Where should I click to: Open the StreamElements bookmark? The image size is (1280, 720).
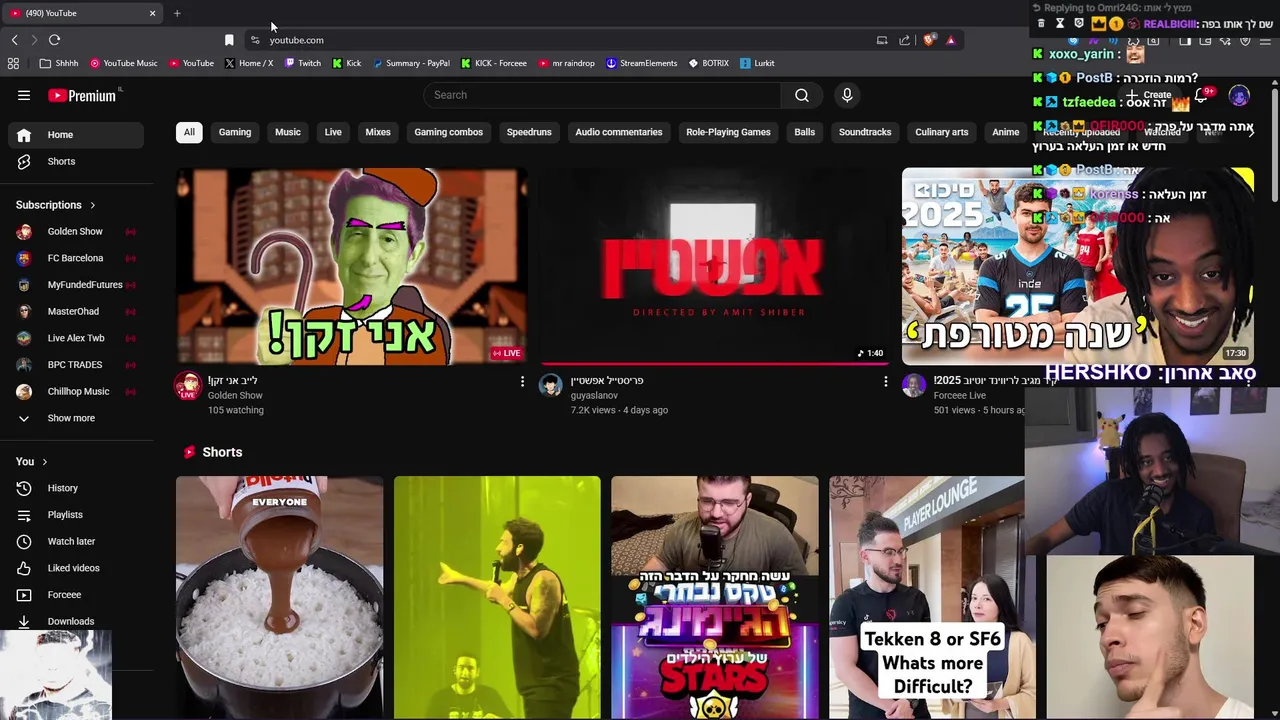pos(642,63)
